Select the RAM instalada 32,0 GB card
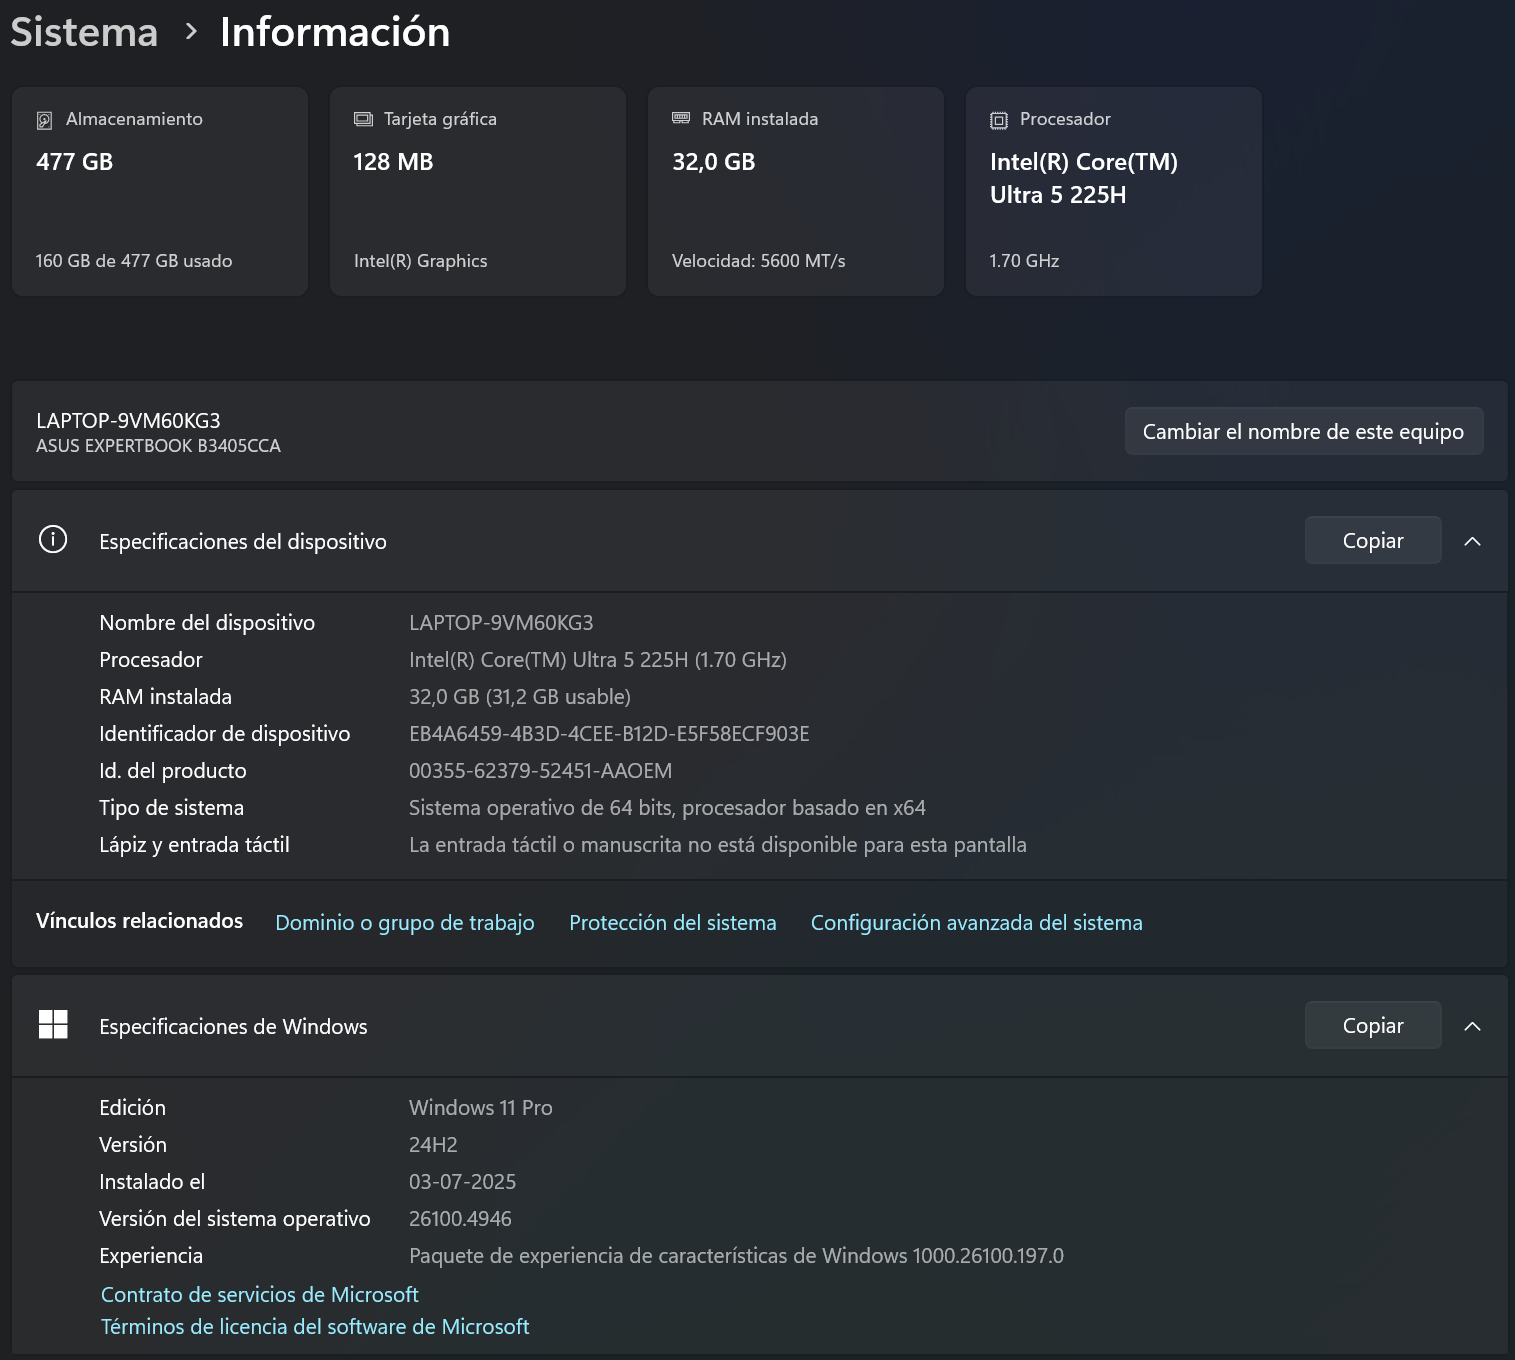This screenshot has height=1360, width=1515. point(795,191)
